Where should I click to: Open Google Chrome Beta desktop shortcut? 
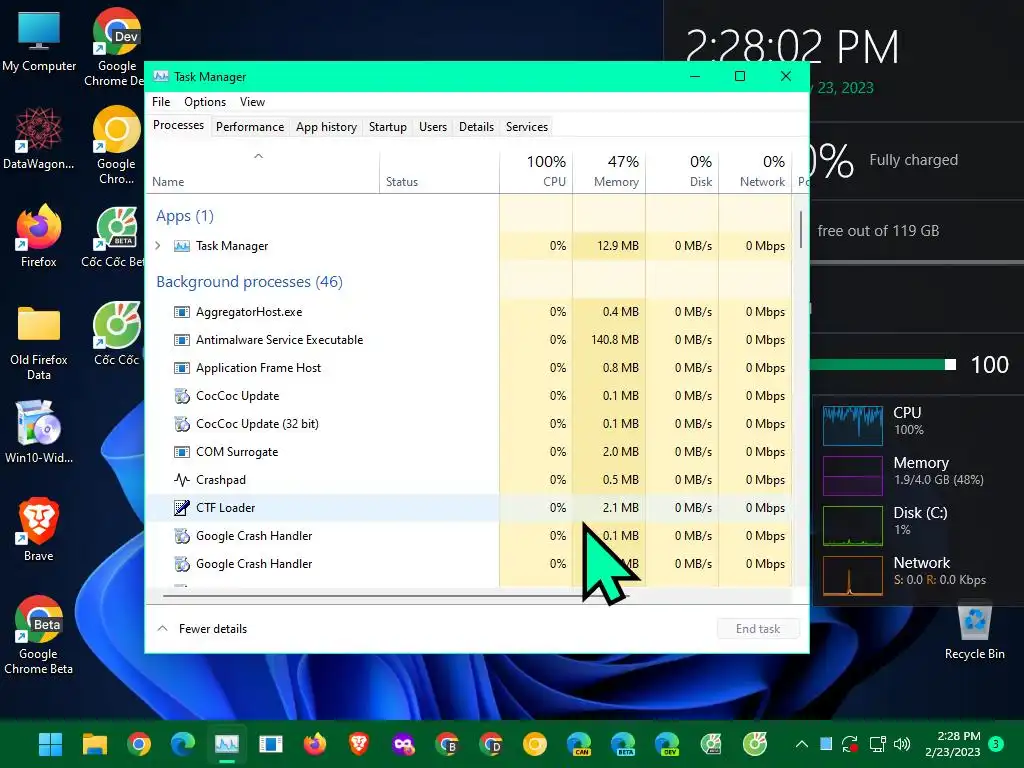[x=39, y=635]
